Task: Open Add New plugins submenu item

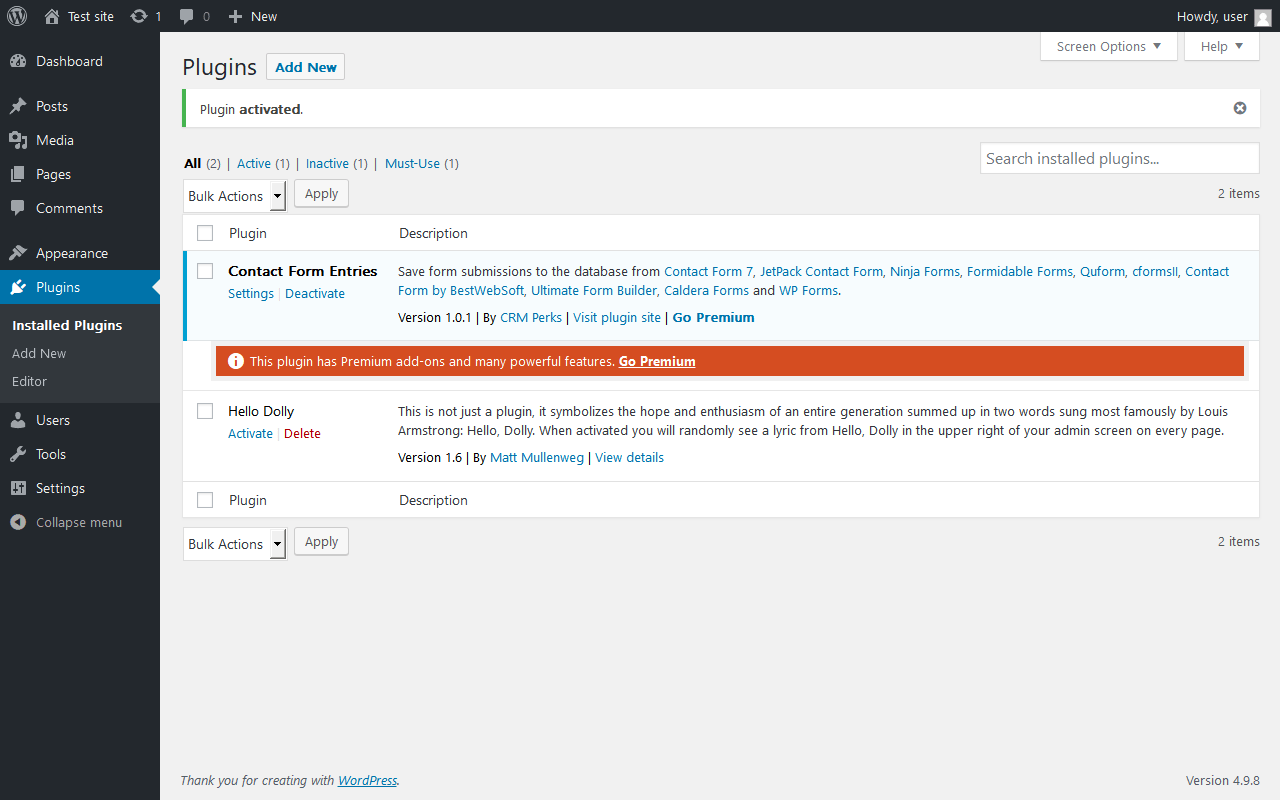Action: tap(39, 353)
